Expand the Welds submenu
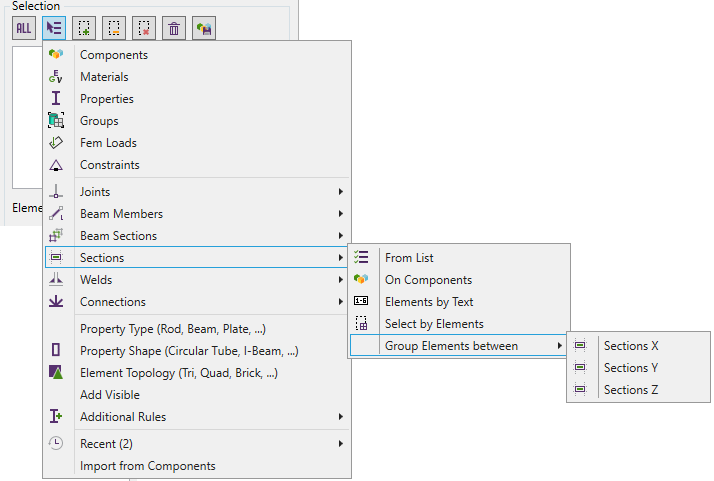The height and width of the screenshot is (481, 714). 96,280
